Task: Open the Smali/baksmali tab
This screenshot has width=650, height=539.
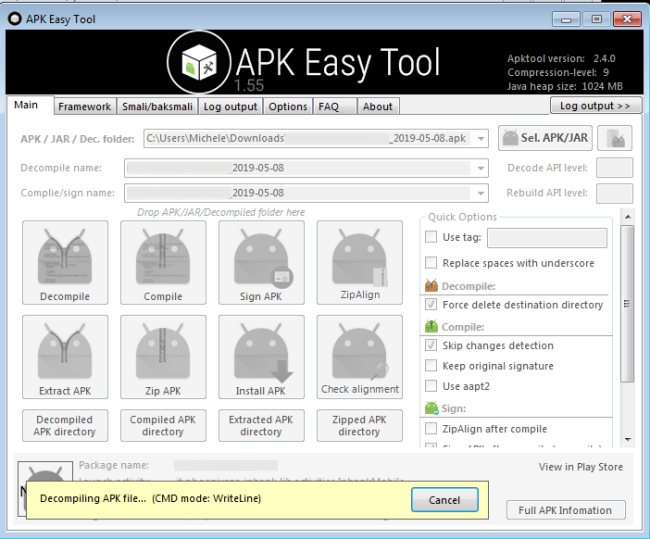Action: click(158, 107)
